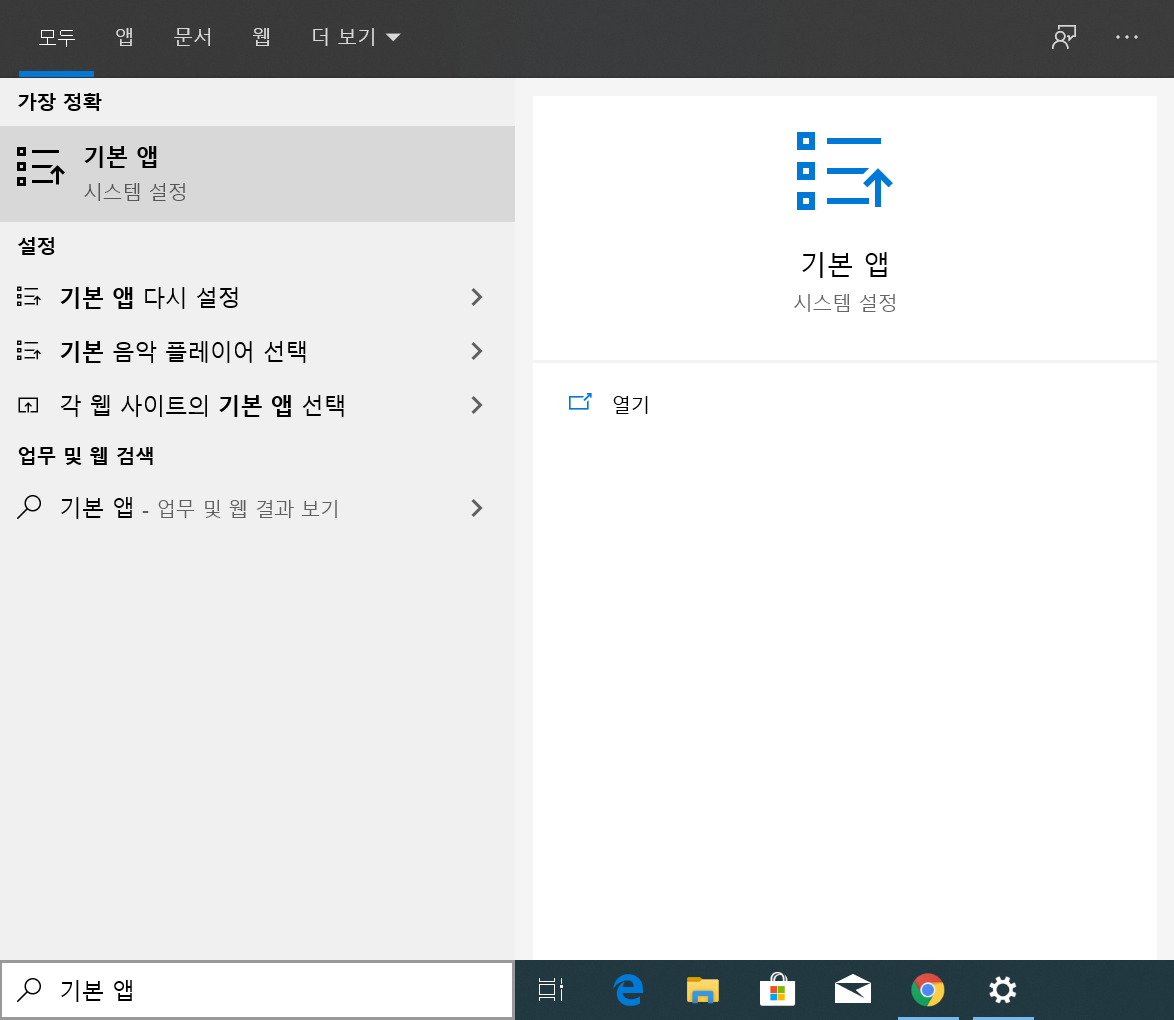This screenshot has height=1020, width=1174.
Task: Open the 더 보기 dropdown
Action: tap(356, 37)
